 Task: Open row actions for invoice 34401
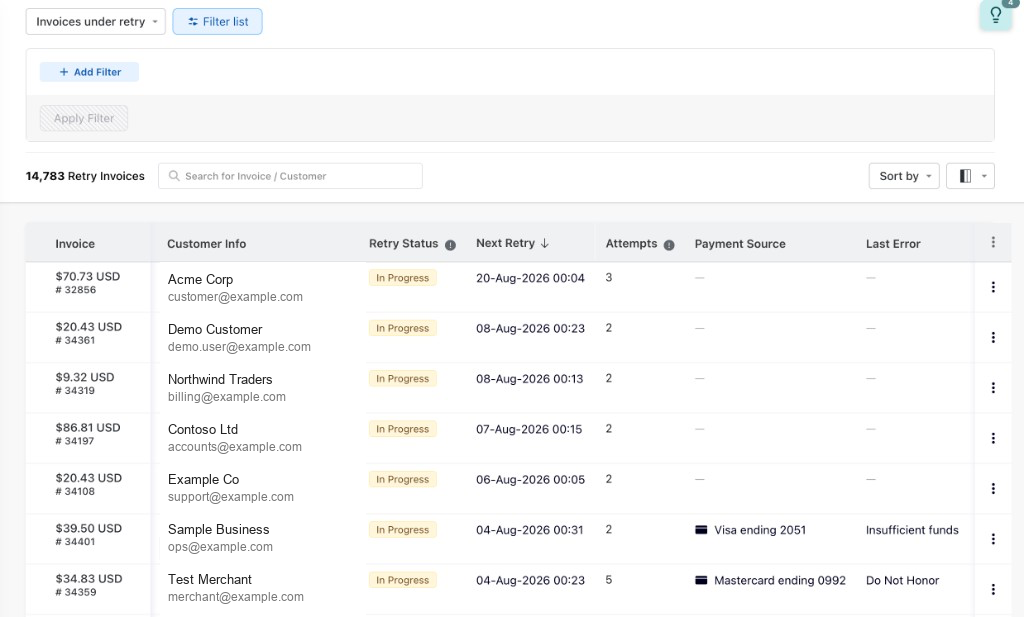click(993, 539)
